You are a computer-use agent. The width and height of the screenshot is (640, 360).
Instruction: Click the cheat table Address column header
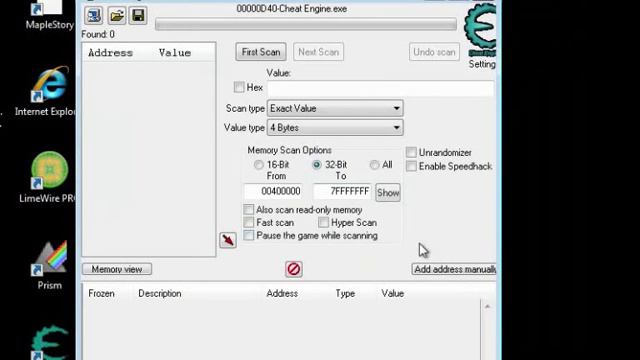coord(282,293)
